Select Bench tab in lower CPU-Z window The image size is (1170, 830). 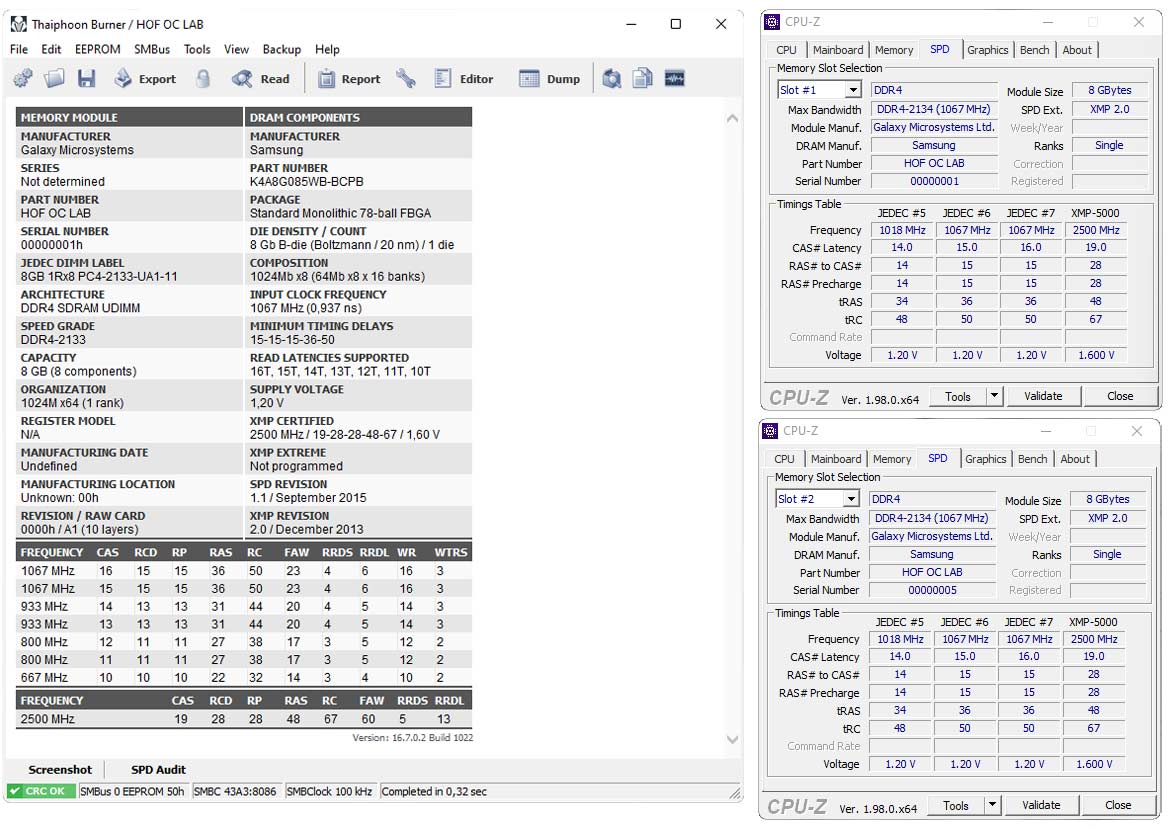tap(1033, 459)
